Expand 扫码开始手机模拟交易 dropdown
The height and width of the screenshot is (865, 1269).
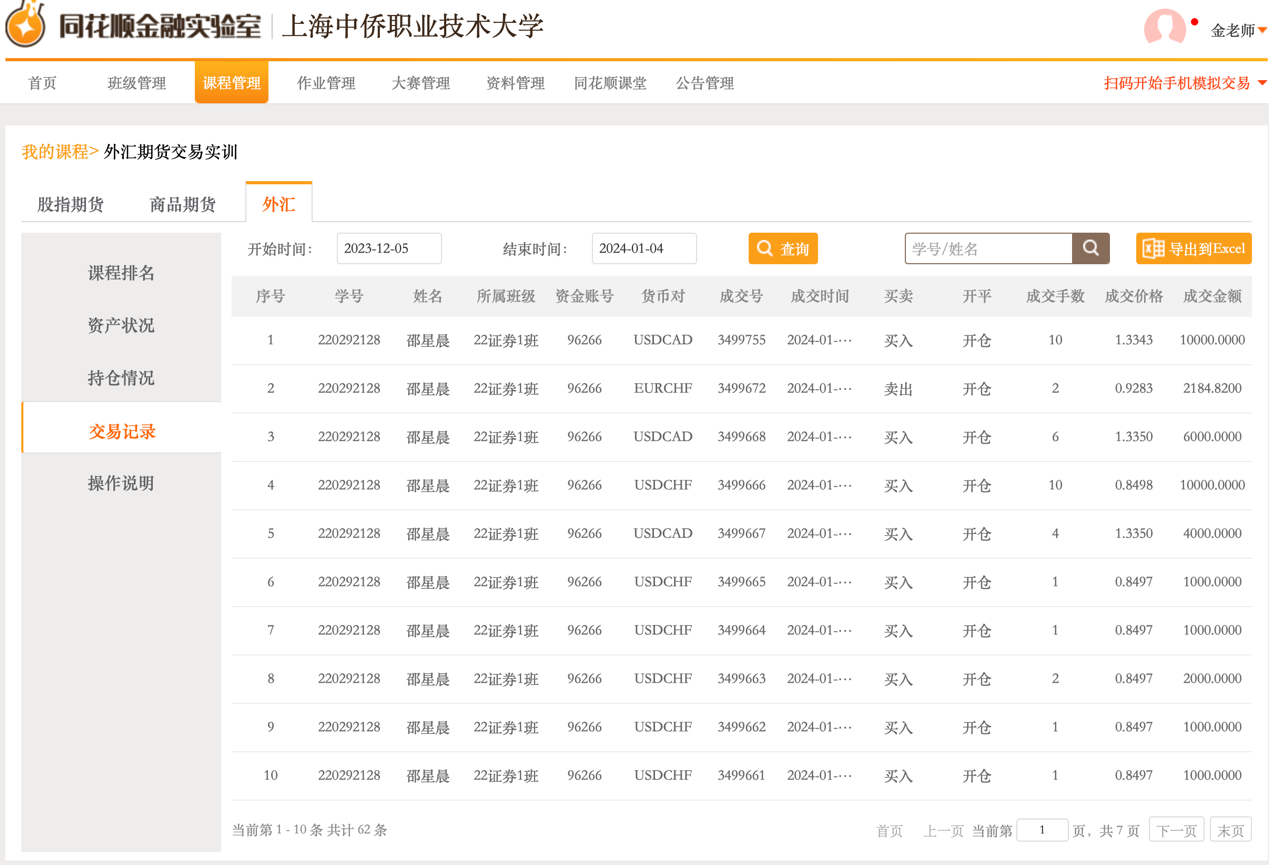(1185, 83)
